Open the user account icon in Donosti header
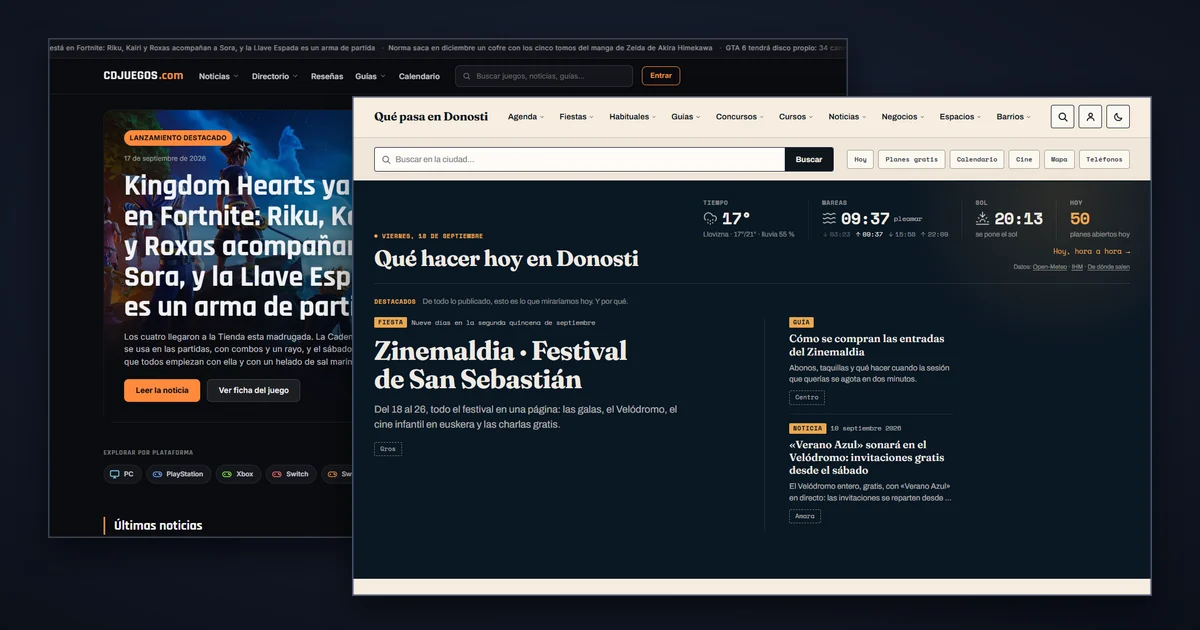Viewport: 1200px width, 630px height. (1090, 117)
